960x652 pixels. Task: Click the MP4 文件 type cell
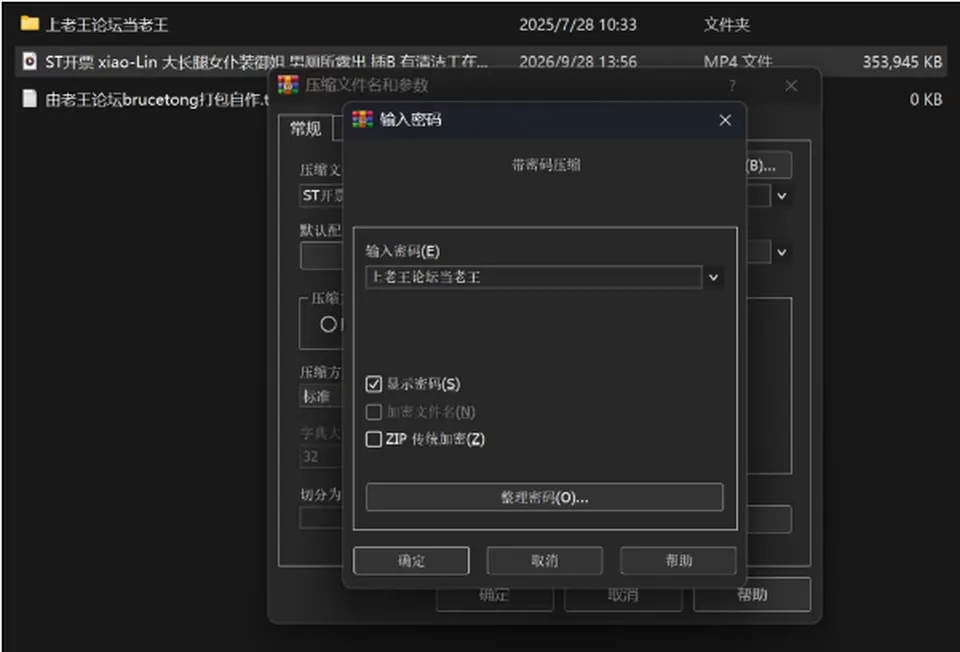tap(738, 62)
